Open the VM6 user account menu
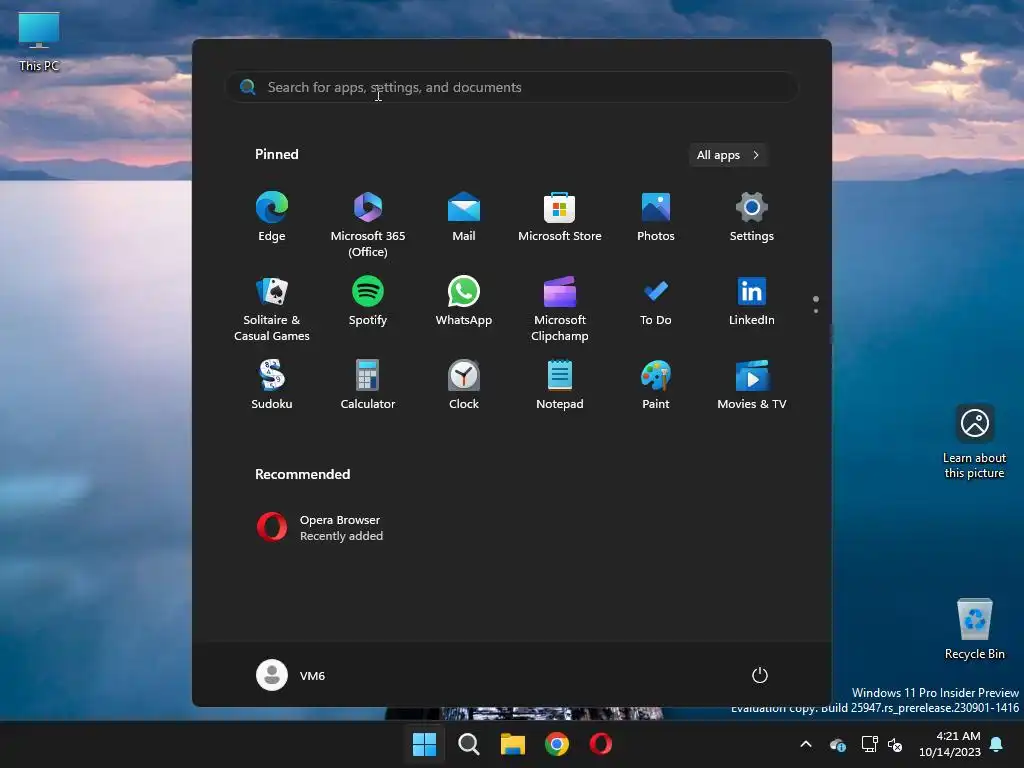 click(291, 675)
